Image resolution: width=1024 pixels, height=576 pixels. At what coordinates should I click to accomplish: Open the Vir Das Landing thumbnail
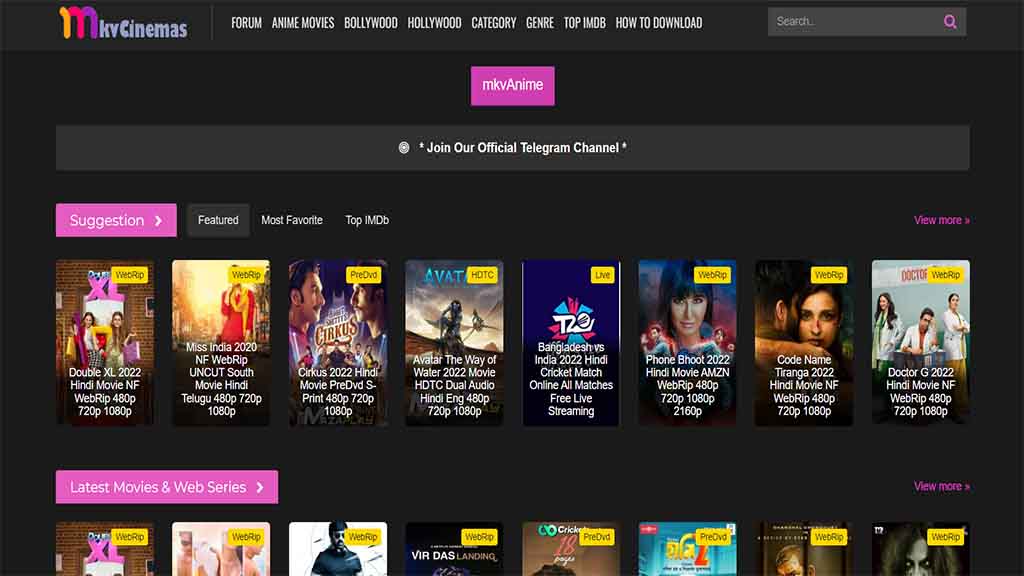pos(455,549)
